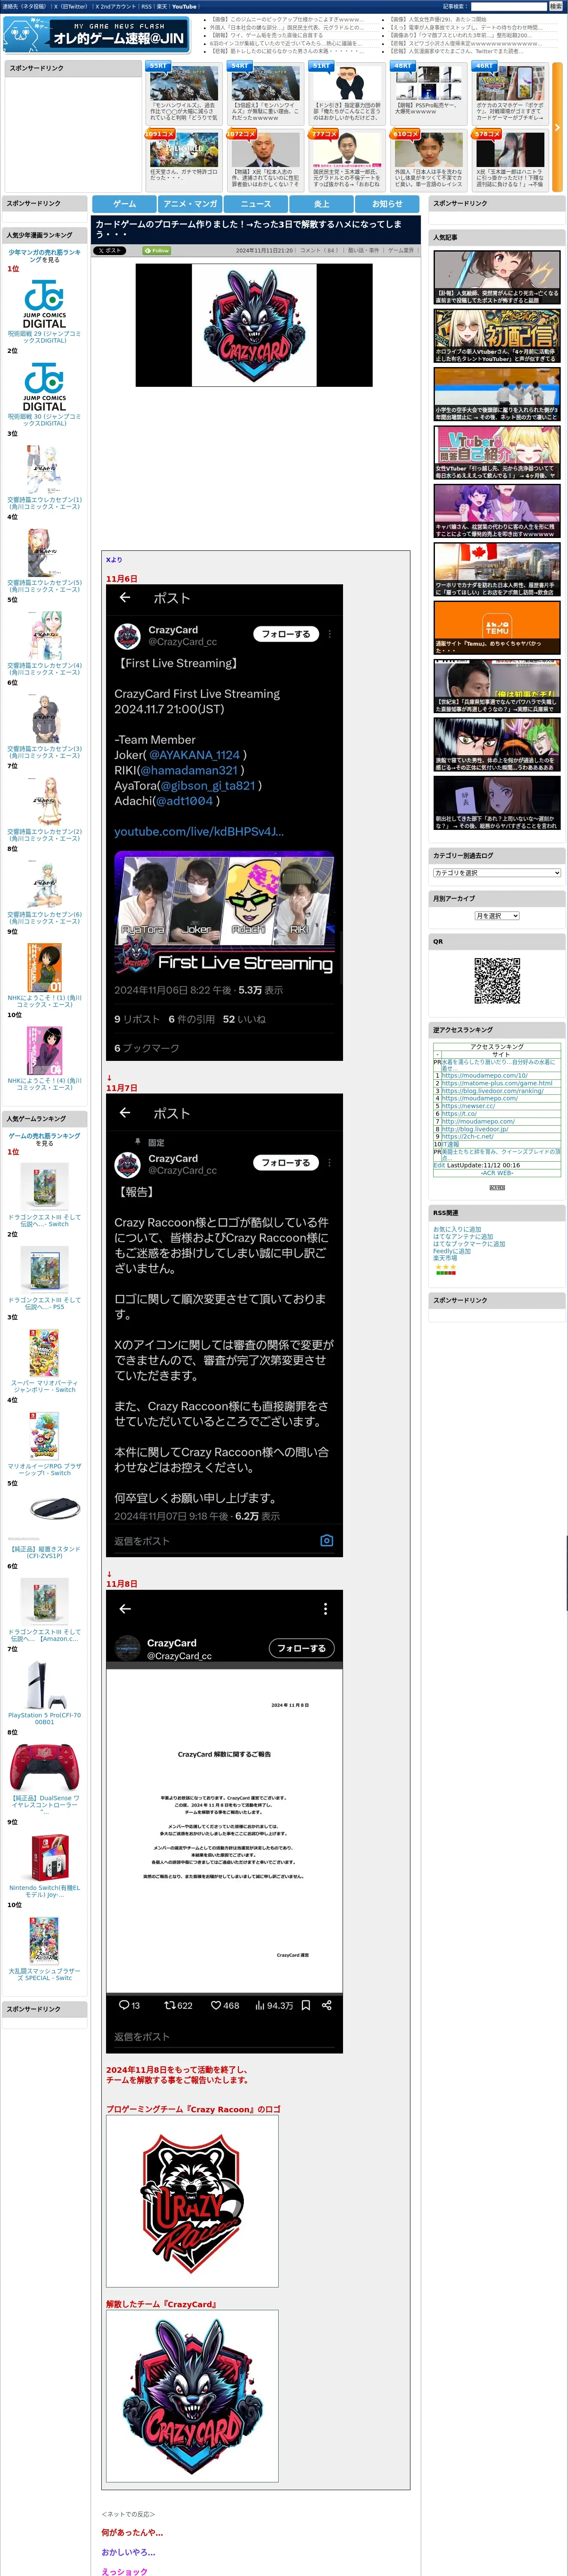Image resolution: width=568 pixels, height=2576 pixels.
Task: Click the orange carousel next arrow
Action: coord(557,127)
